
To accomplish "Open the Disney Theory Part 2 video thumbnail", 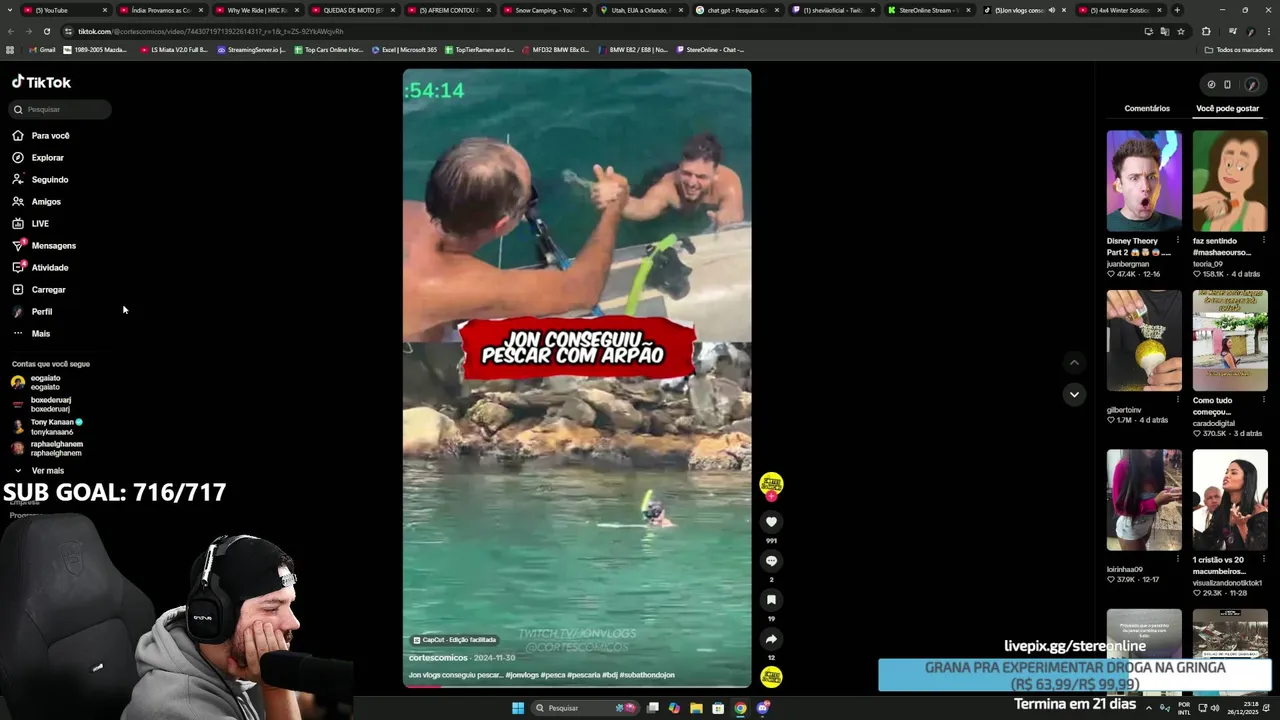I will [x=1144, y=181].
